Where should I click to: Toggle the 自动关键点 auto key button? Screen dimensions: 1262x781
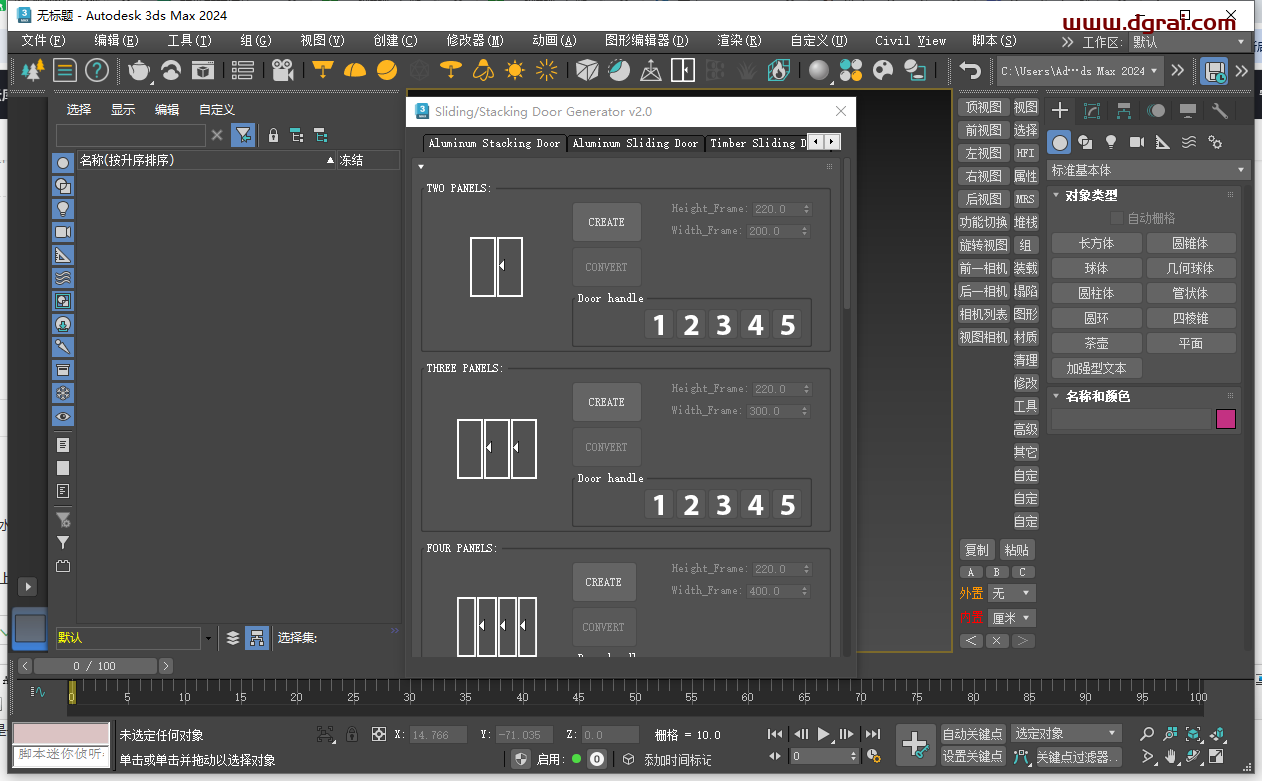click(x=973, y=734)
